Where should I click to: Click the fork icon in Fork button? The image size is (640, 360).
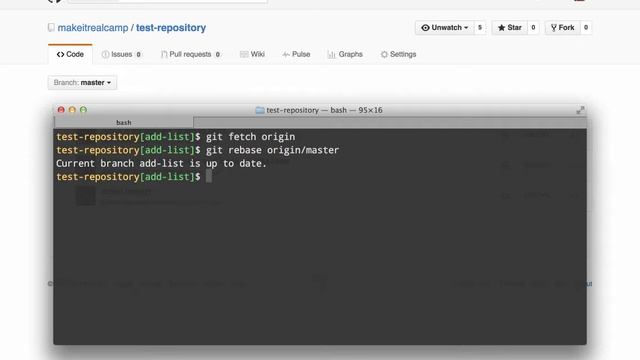point(554,28)
